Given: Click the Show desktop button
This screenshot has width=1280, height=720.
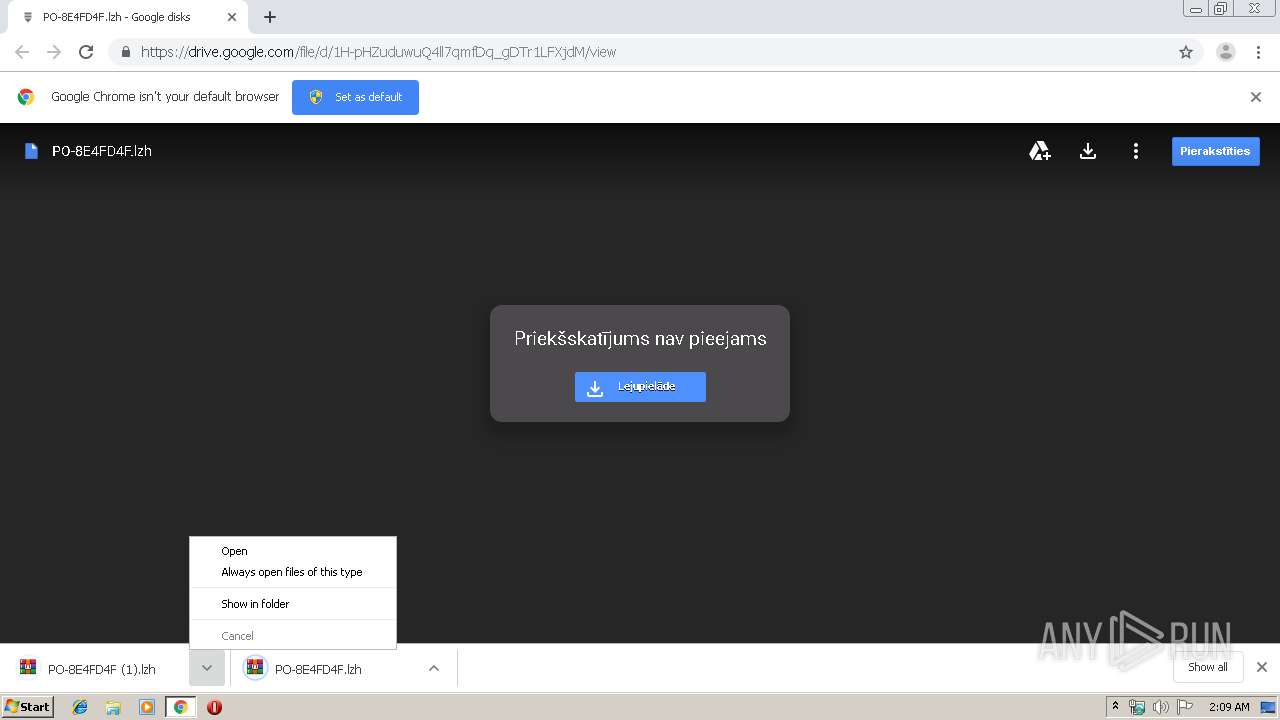Looking at the screenshot, I should tap(1269, 707).
